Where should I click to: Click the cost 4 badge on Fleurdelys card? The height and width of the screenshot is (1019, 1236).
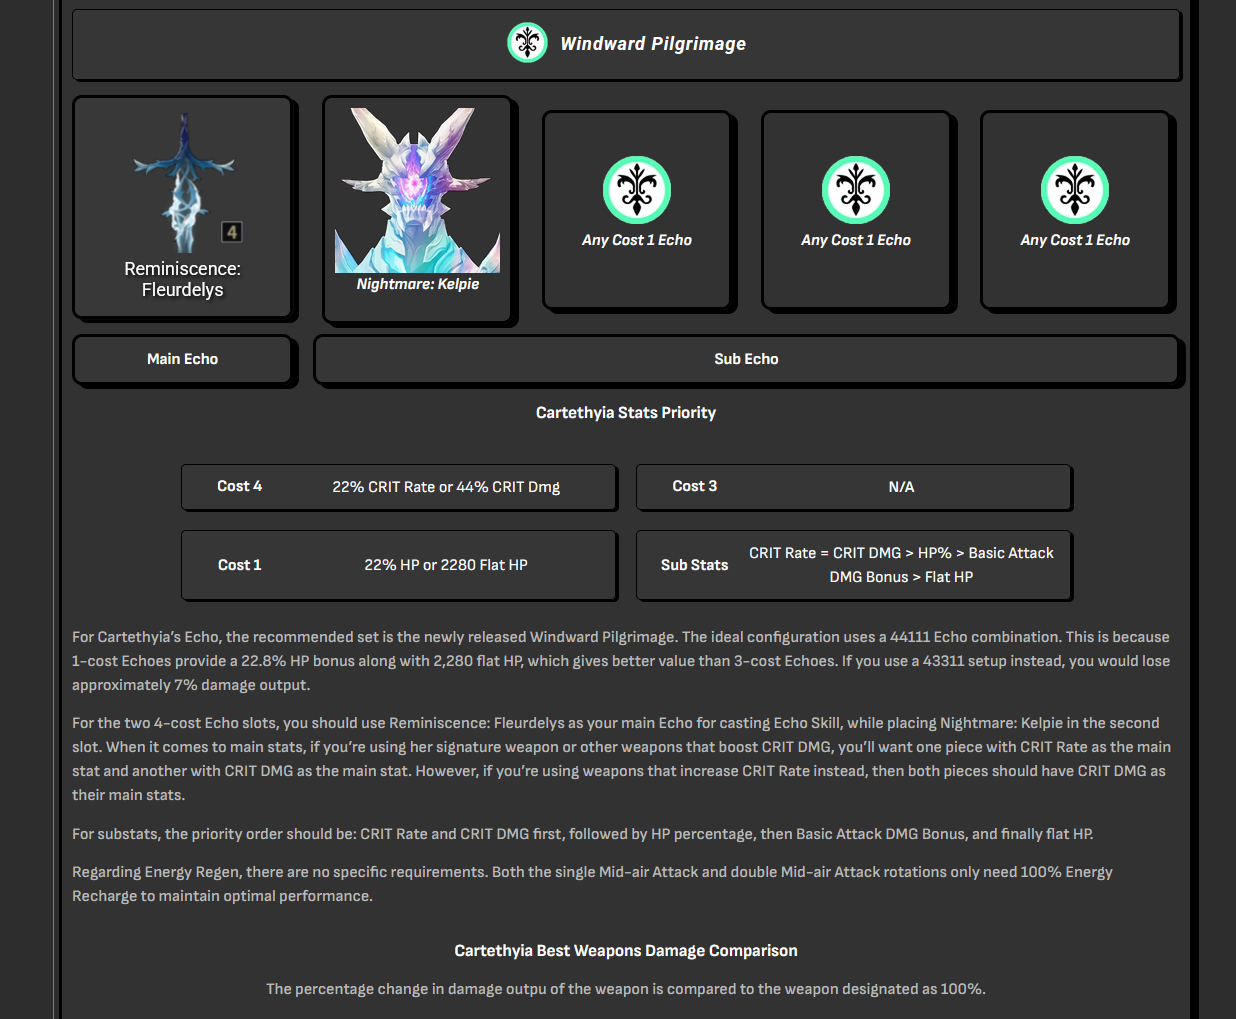[x=232, y=232]
